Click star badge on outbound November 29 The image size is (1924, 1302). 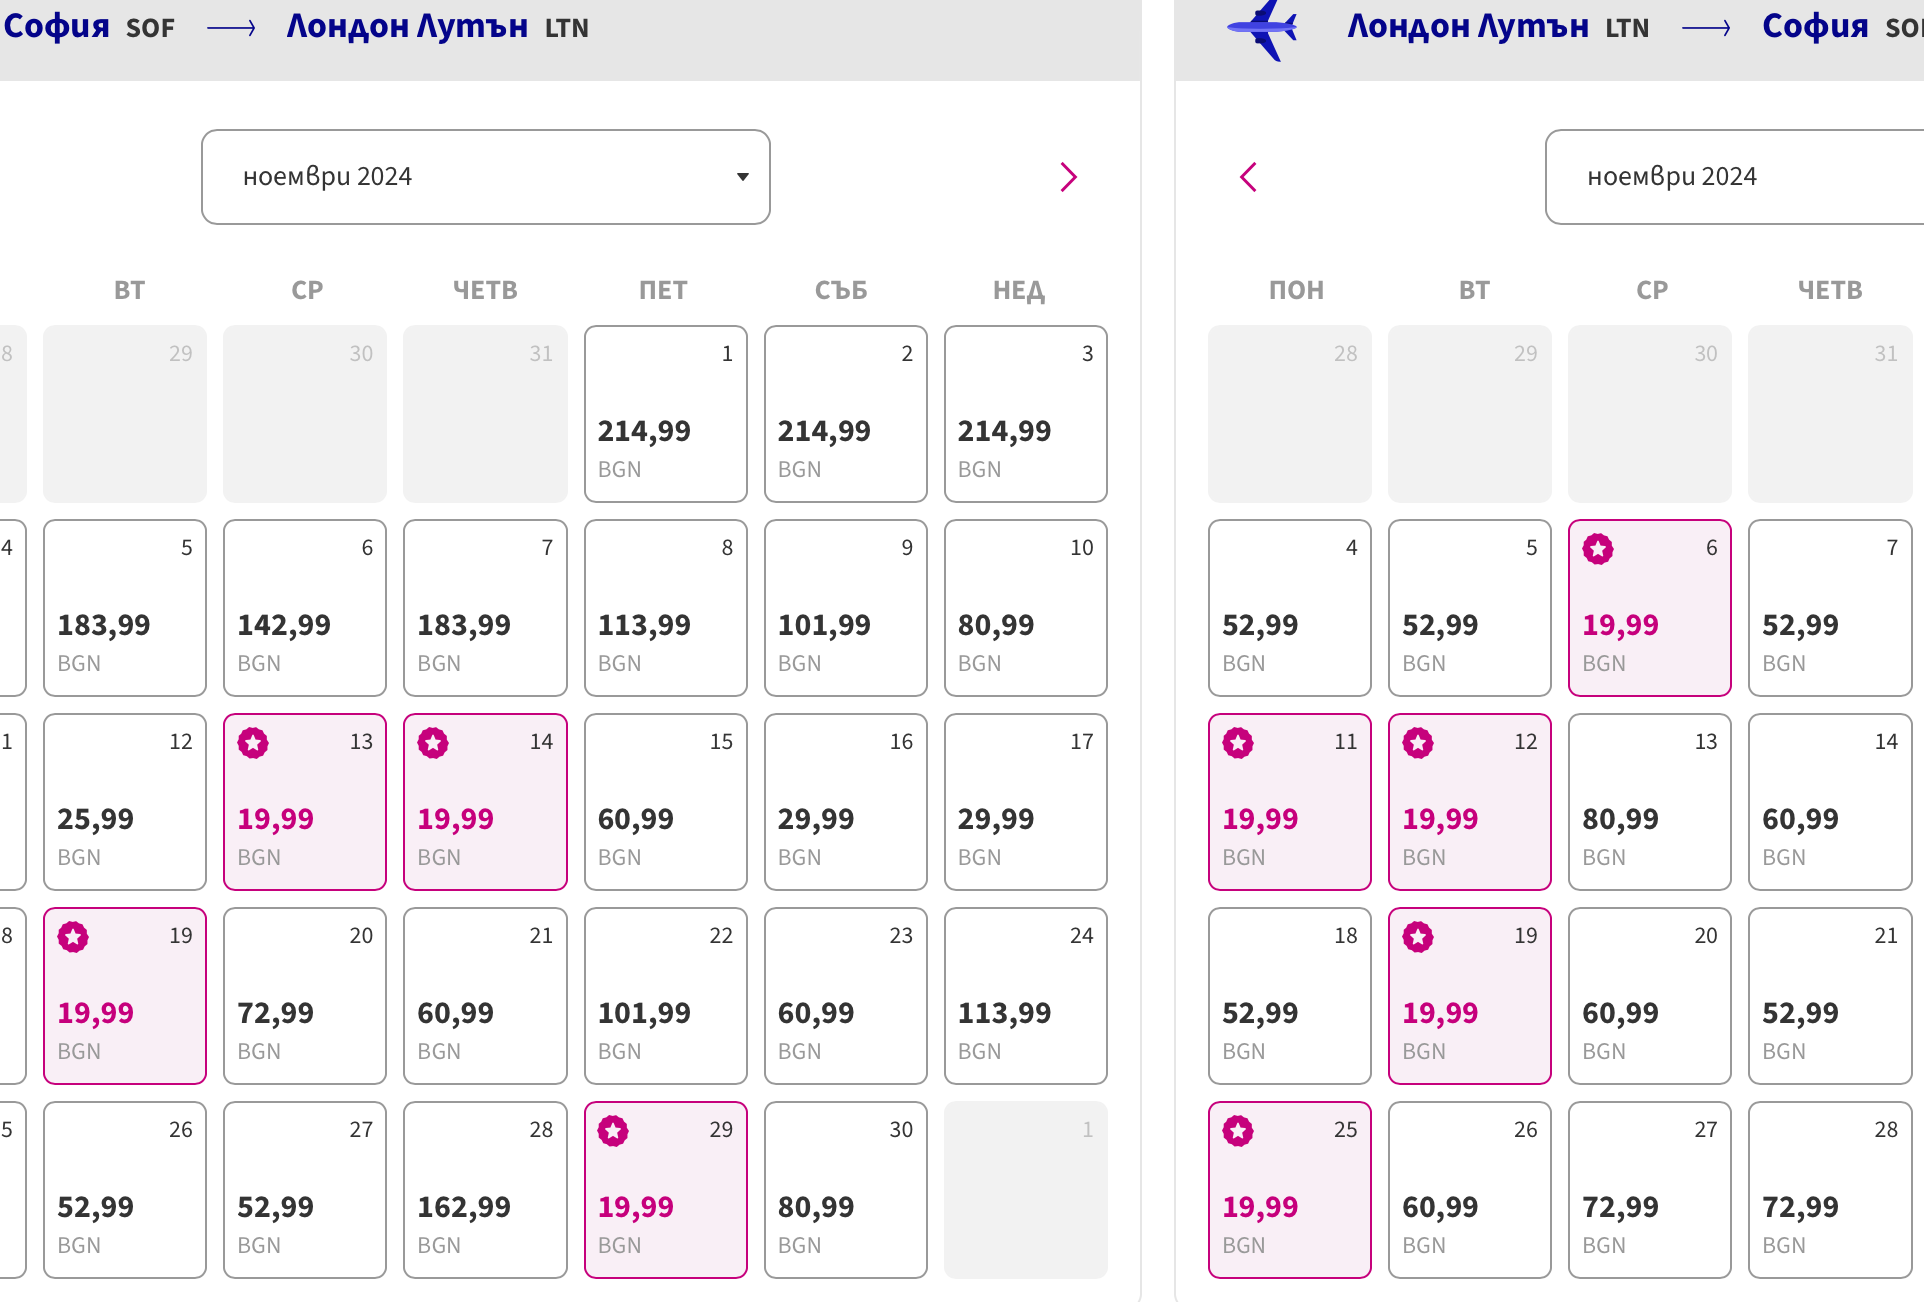coord(613,1131)
